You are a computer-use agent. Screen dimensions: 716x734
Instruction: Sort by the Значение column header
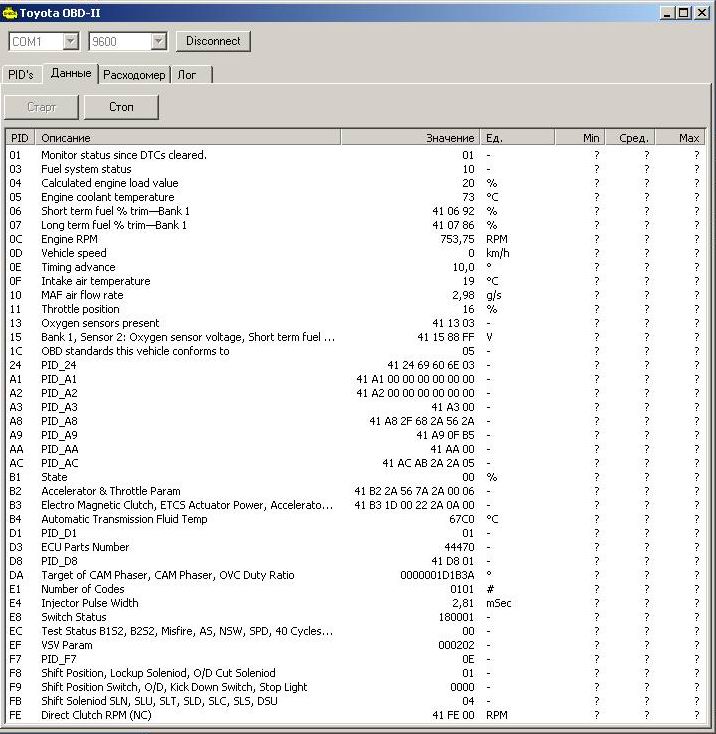[410, 138]
